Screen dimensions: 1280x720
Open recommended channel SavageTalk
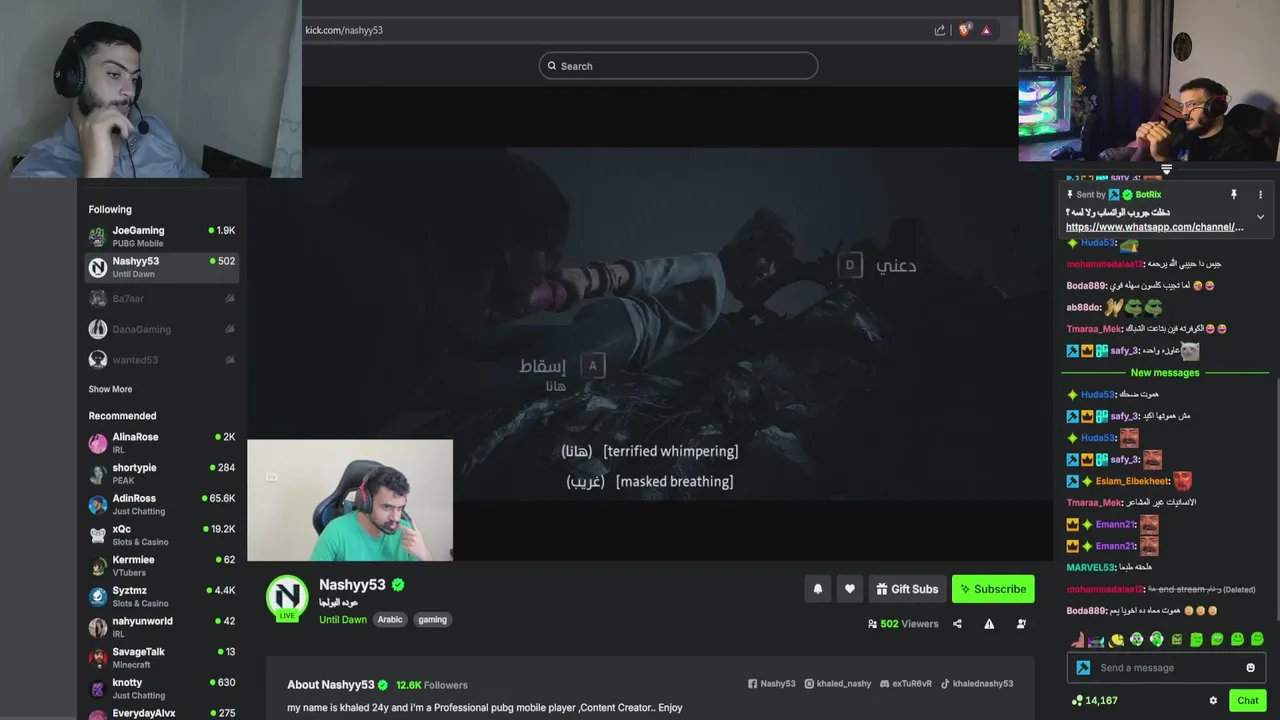(162, 658)
